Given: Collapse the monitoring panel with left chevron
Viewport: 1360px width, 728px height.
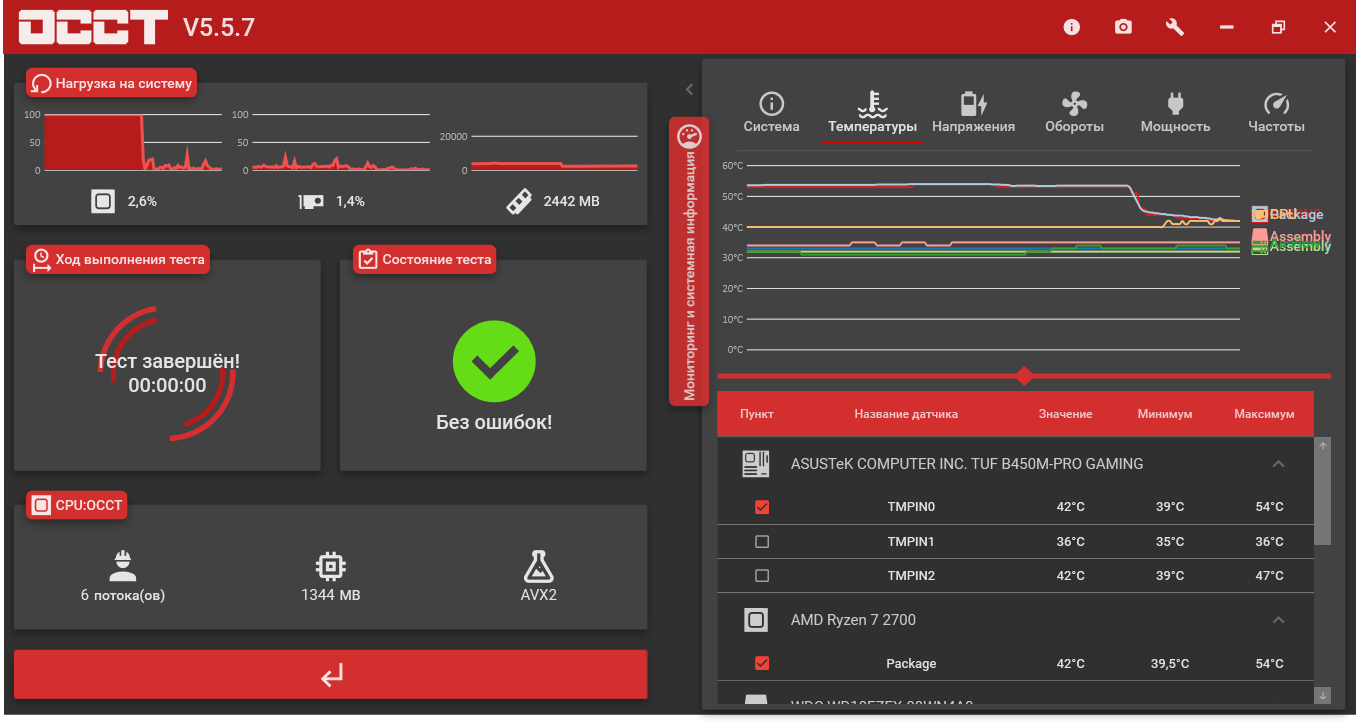Looking at the screenshot, I should coord(689,90).
